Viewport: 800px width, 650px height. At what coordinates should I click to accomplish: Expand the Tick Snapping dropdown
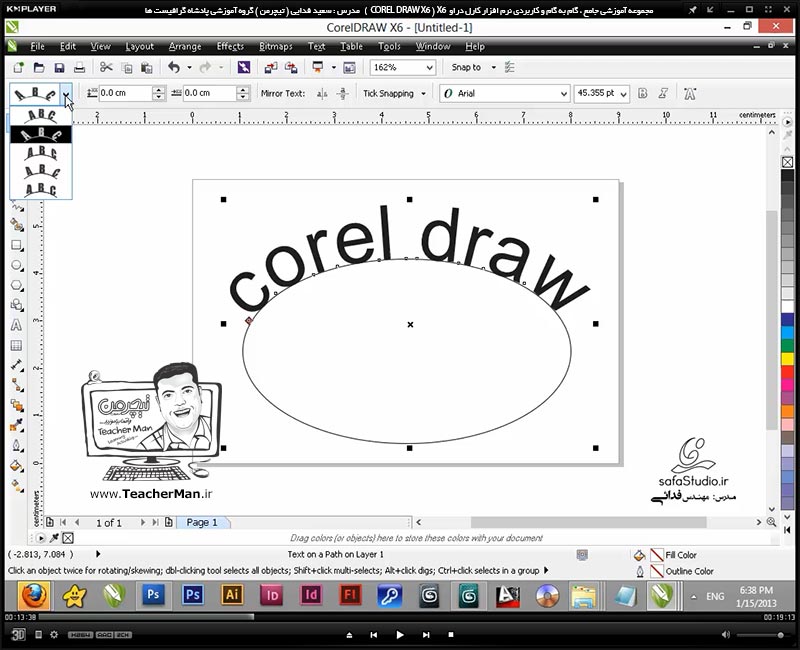pyautogui.click(x=423, y=93)
